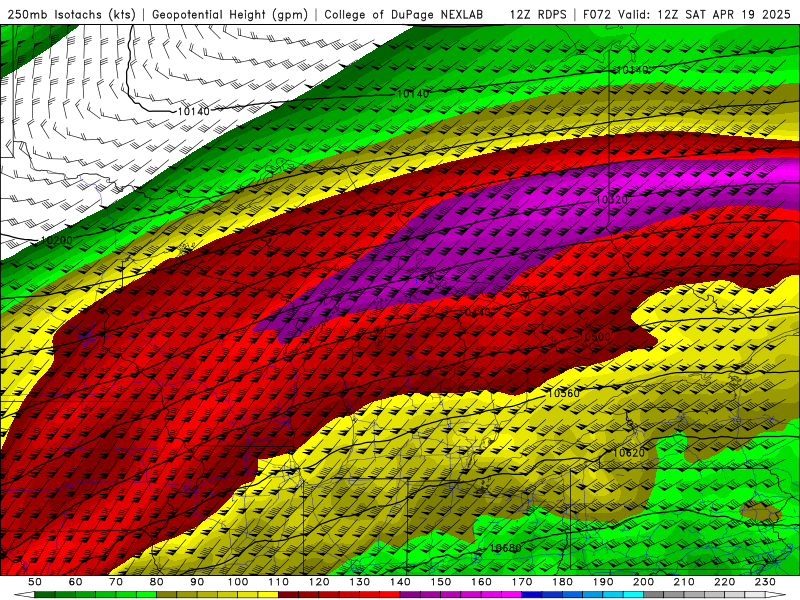Click the 70 kts color scale label

pos(116,582)
